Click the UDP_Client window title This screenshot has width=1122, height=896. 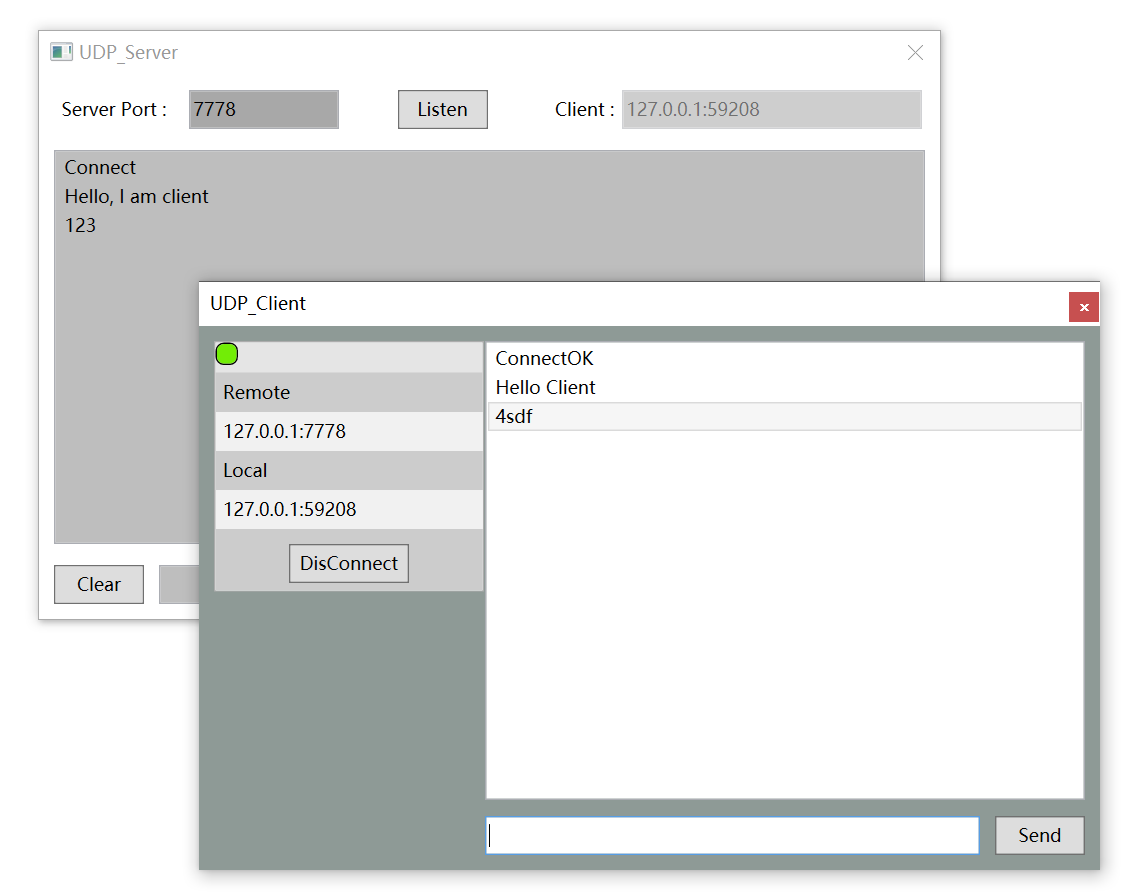pyautogui.click(x=258, y=303)
